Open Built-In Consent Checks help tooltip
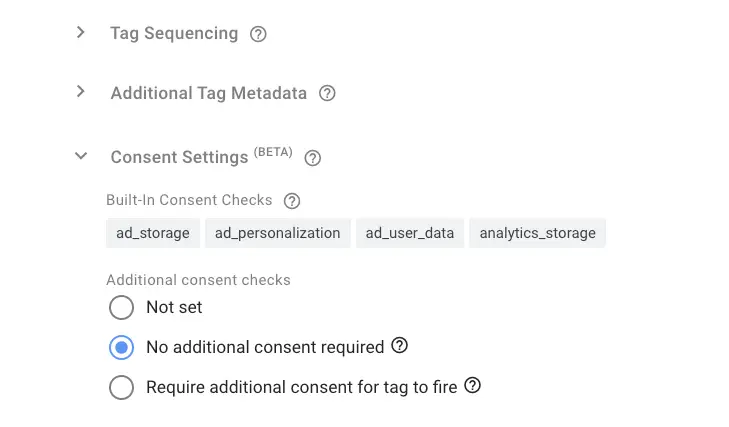This screenshot has height=427, width=729. click(292, 201)
